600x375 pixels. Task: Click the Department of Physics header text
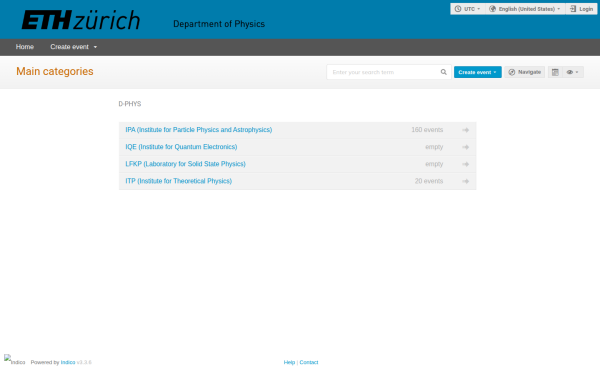[219, 24]
